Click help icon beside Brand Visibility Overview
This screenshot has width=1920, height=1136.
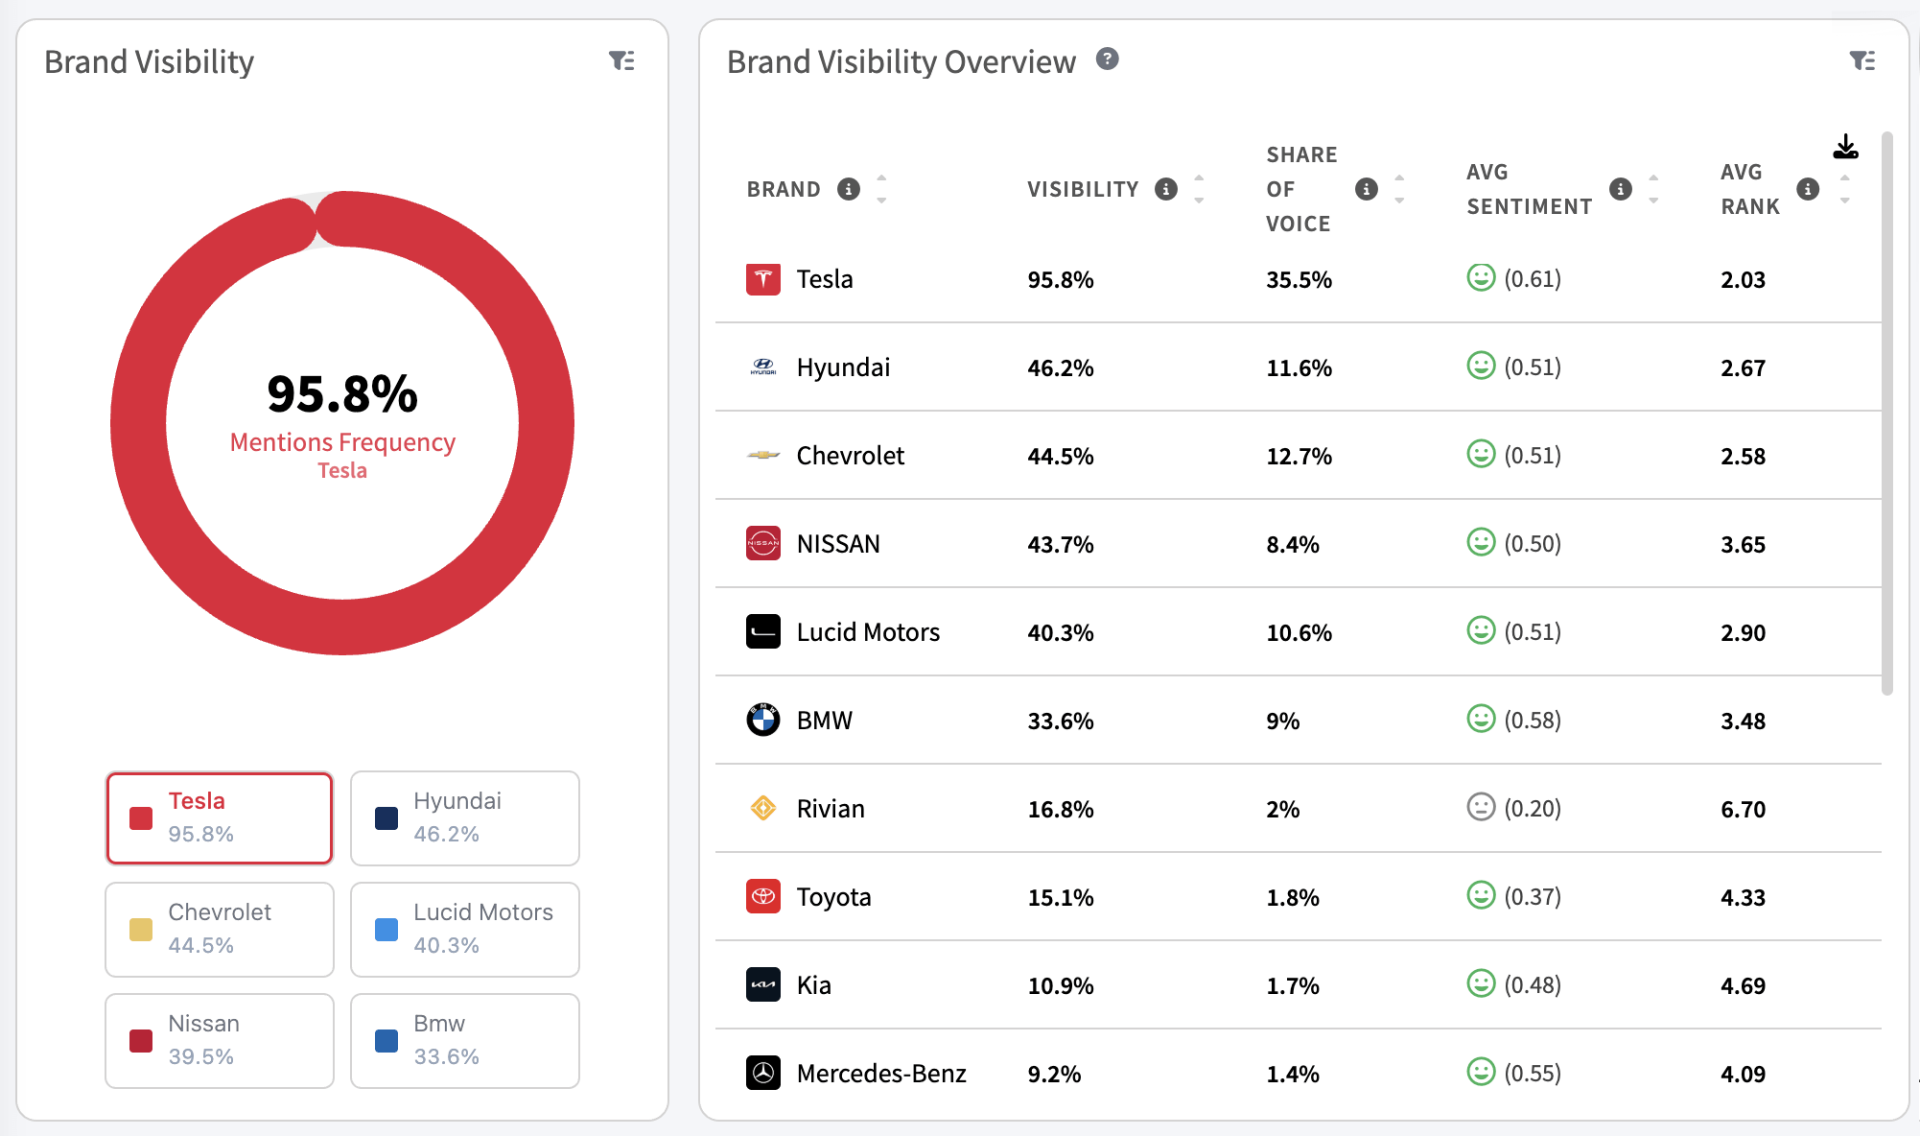[1107, 59]
